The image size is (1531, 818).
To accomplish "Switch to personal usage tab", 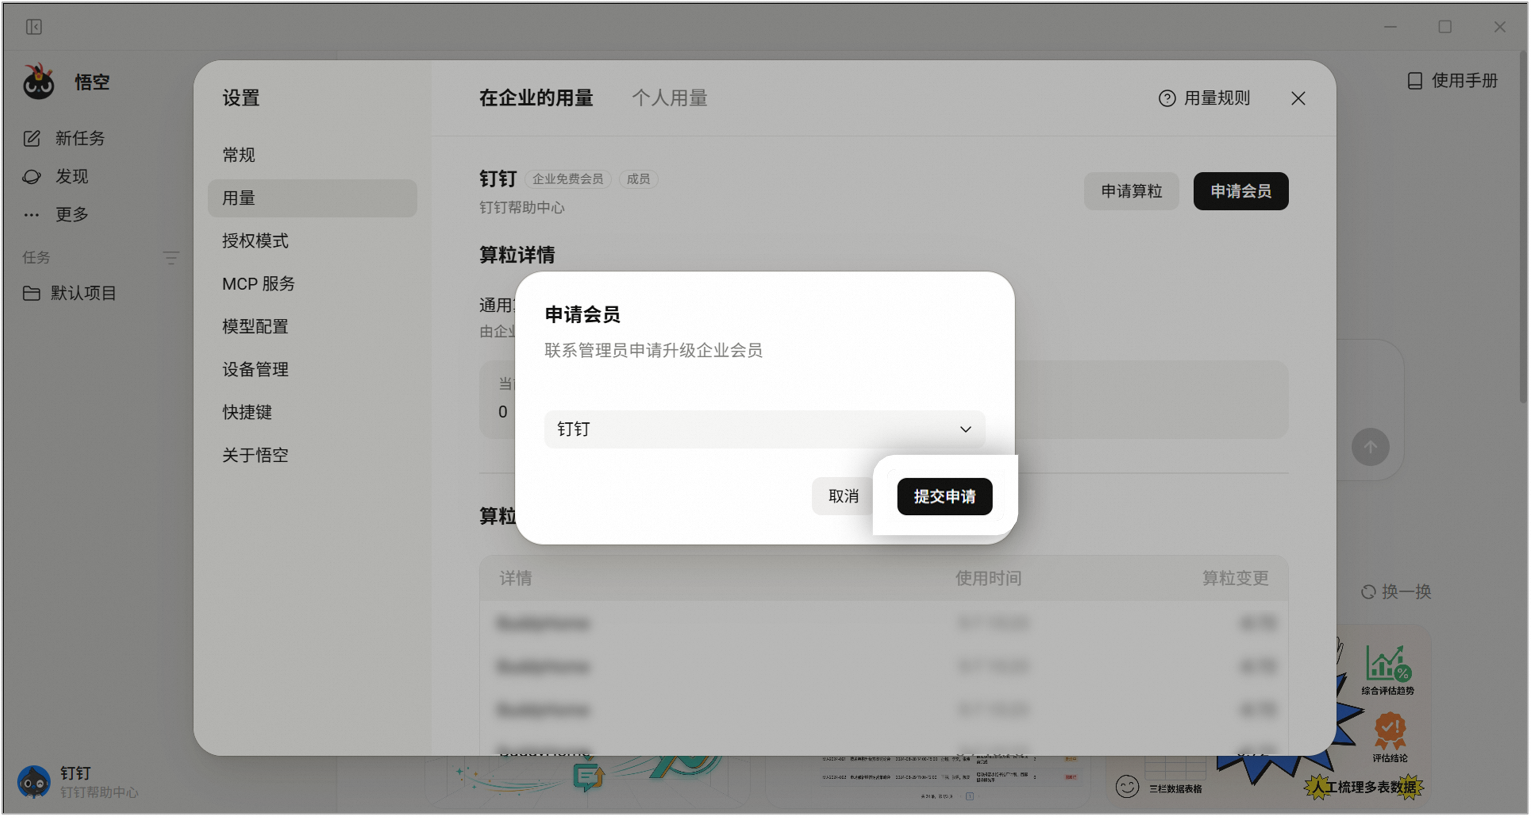I will pyautogui.click(x=670, y=98).
